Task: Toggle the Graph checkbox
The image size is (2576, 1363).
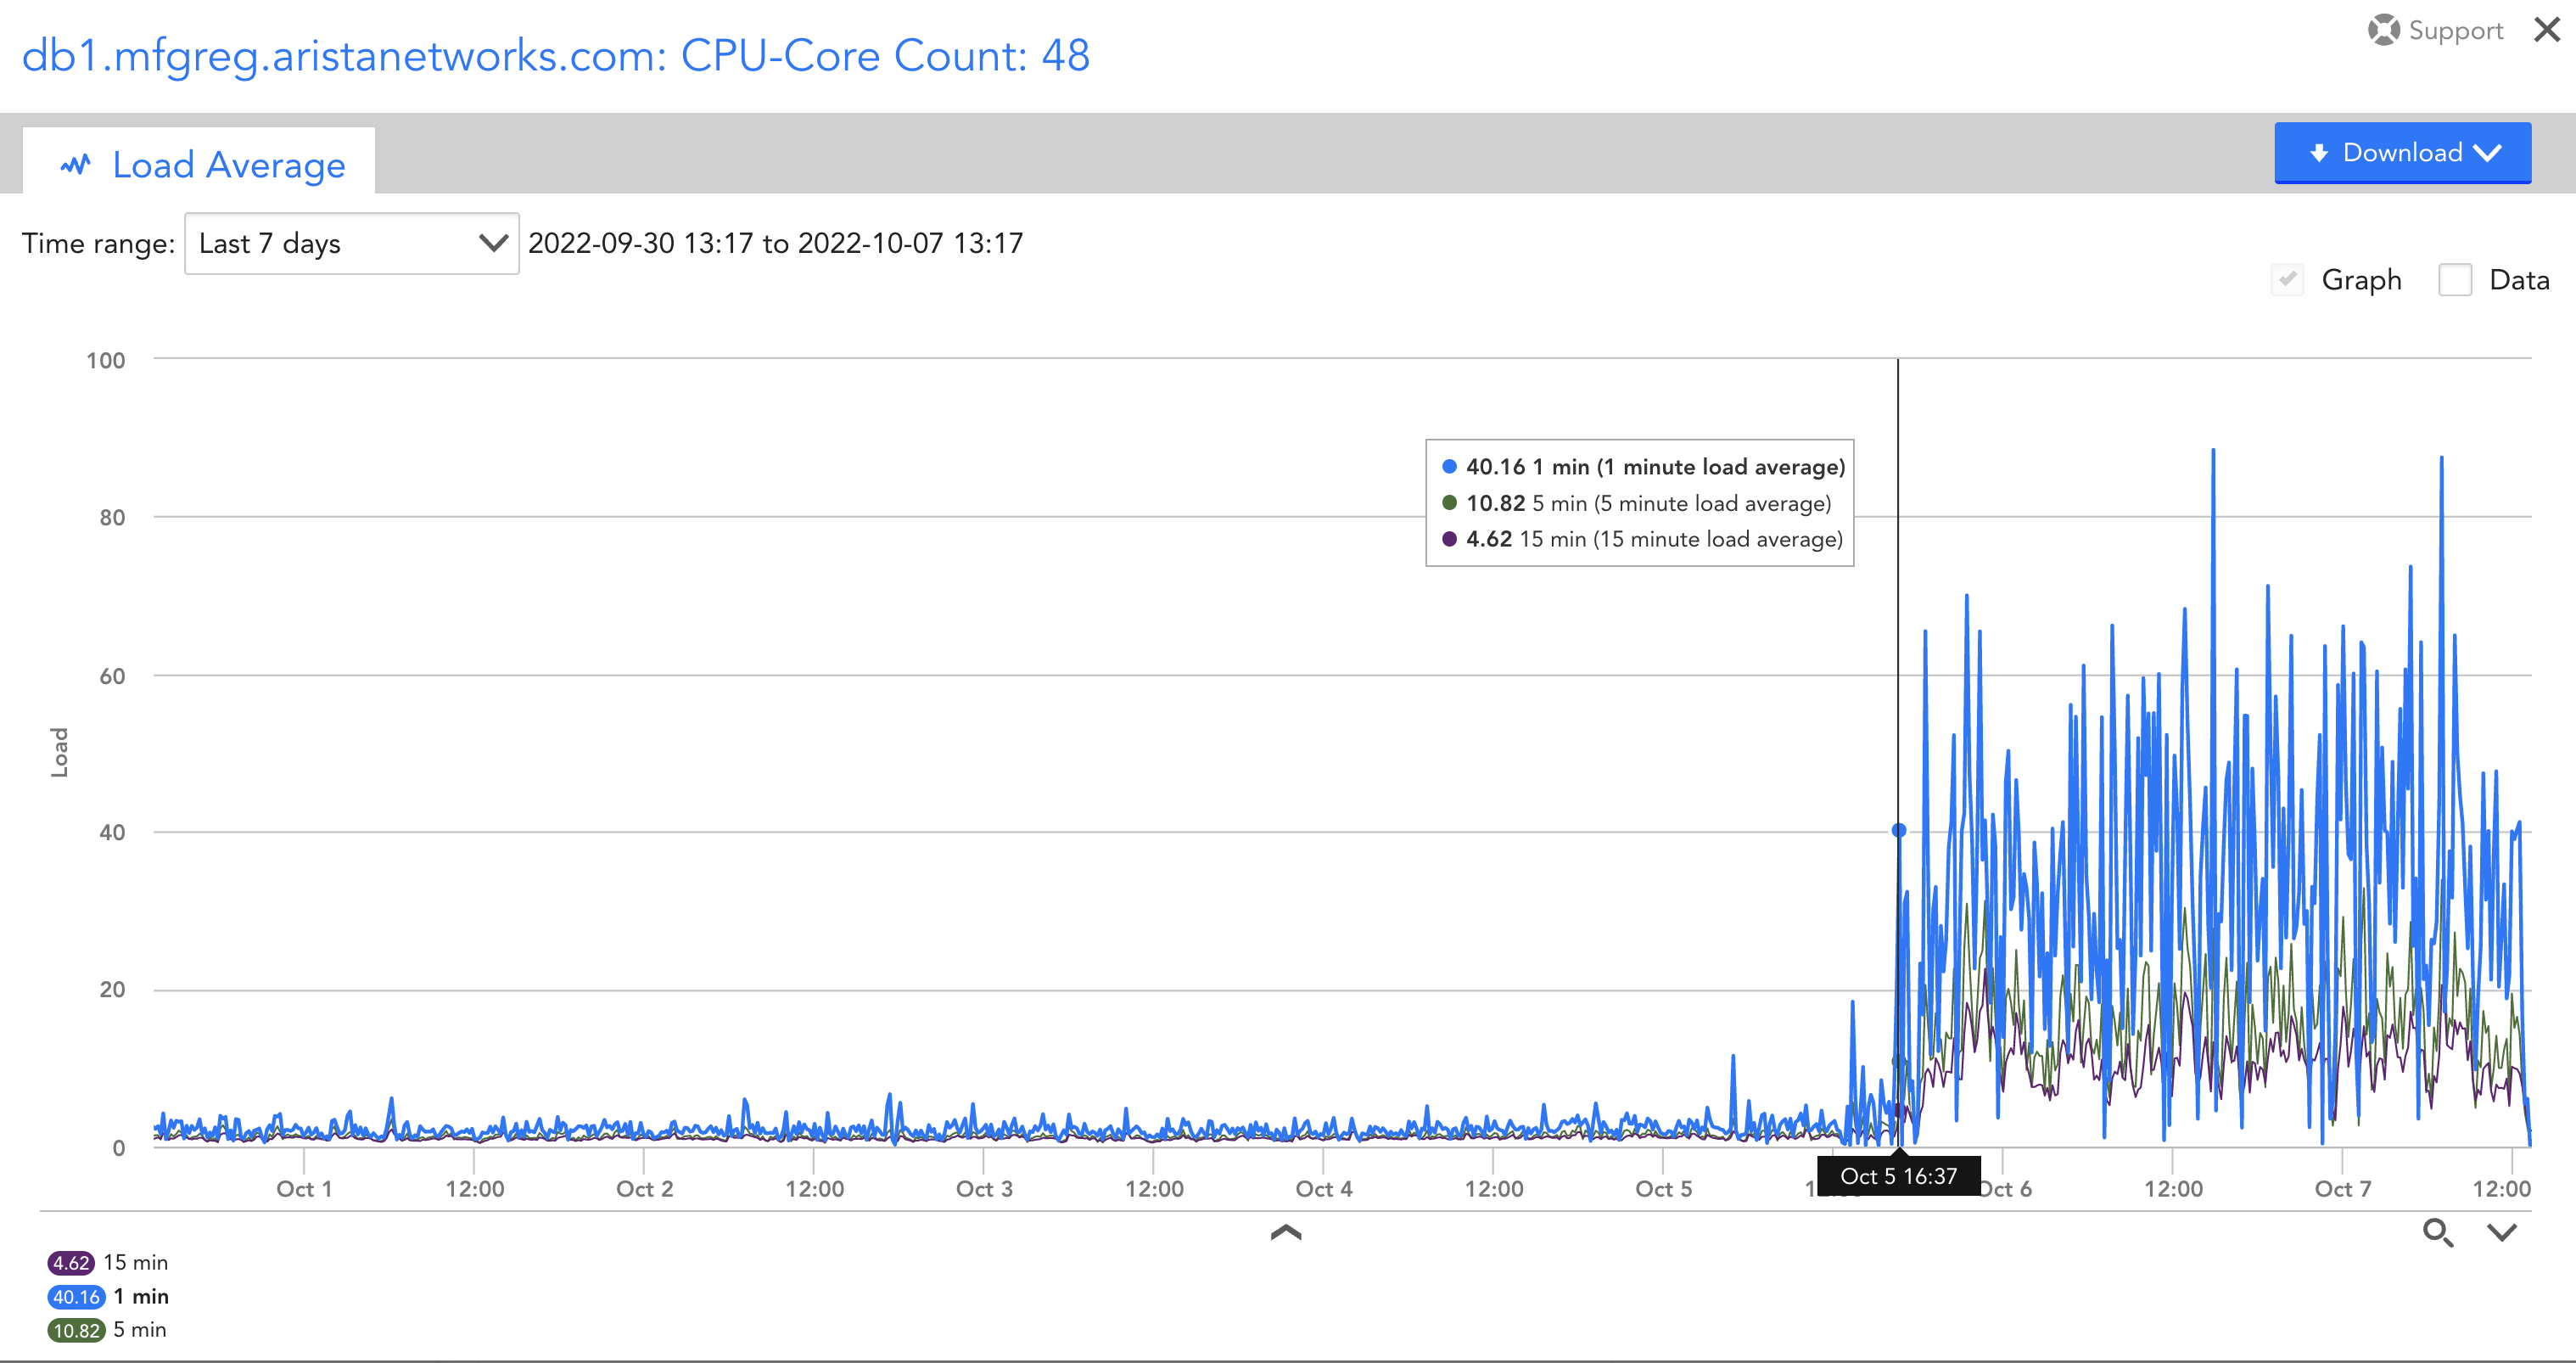Action: coord(2287,279)
